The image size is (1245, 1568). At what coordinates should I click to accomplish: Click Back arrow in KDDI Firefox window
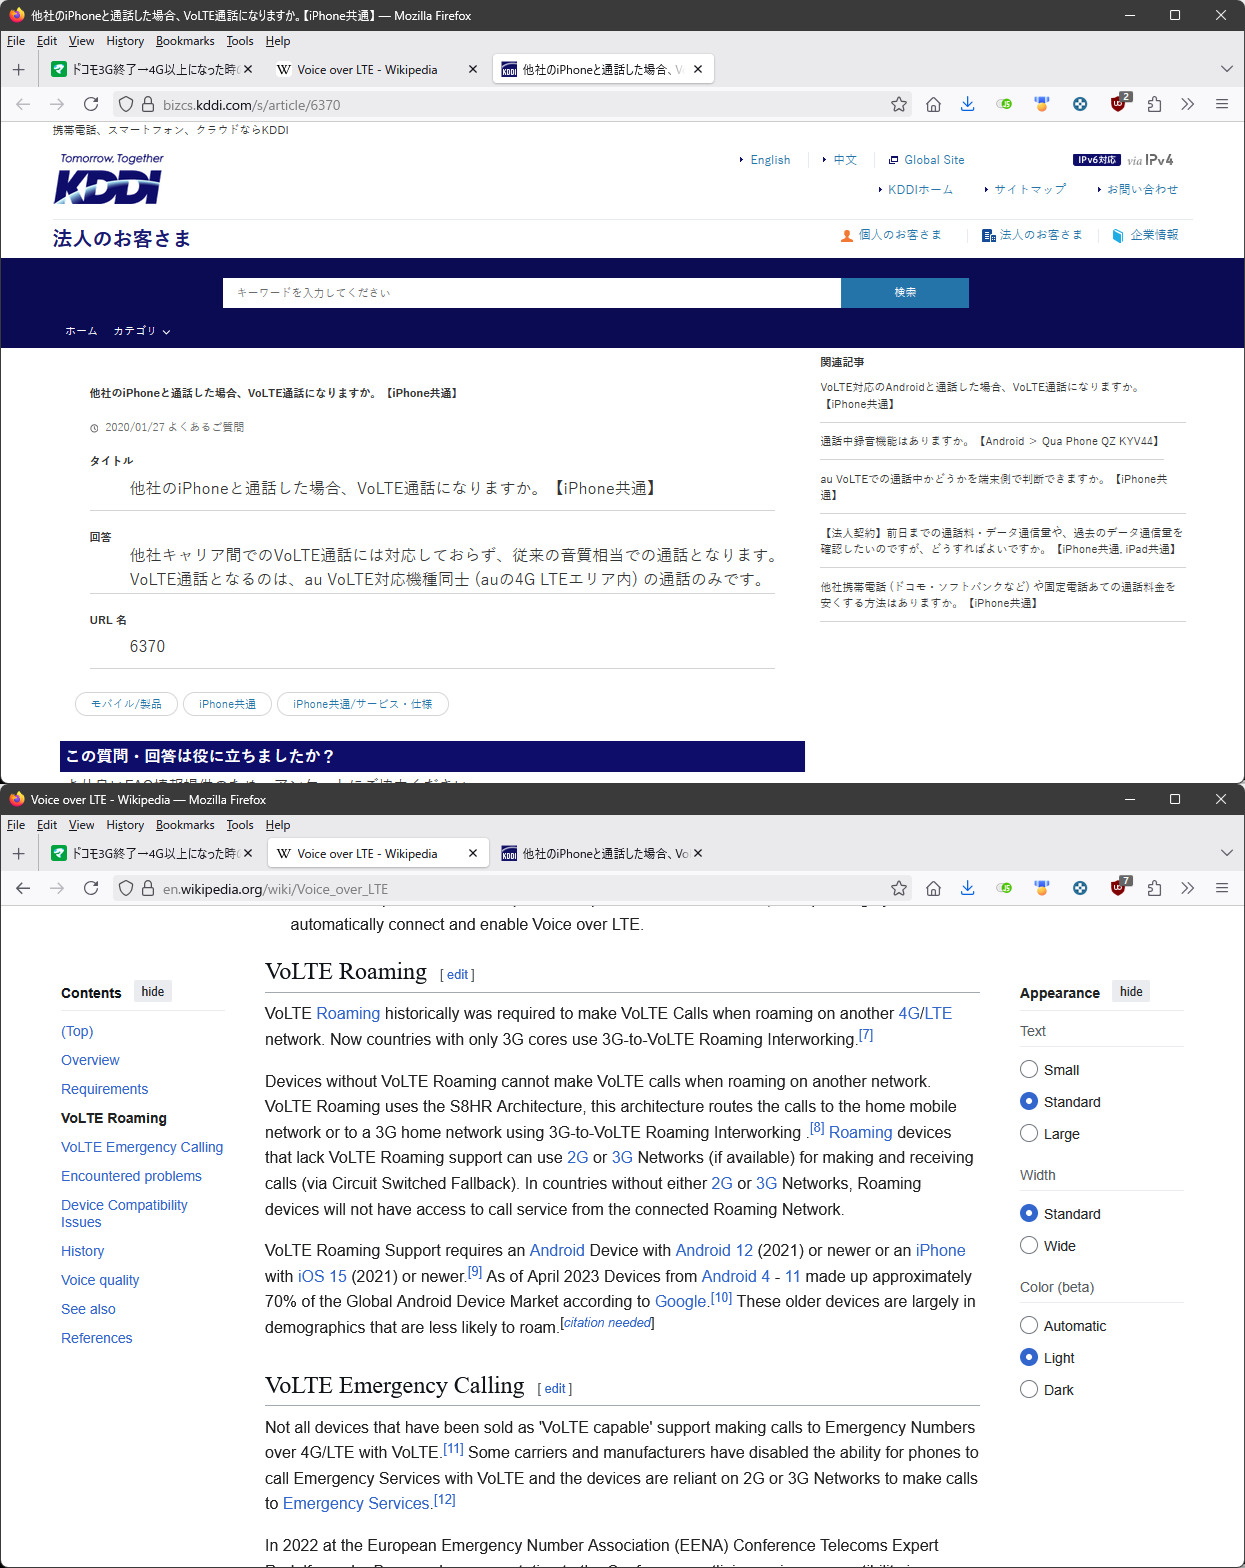23,104
